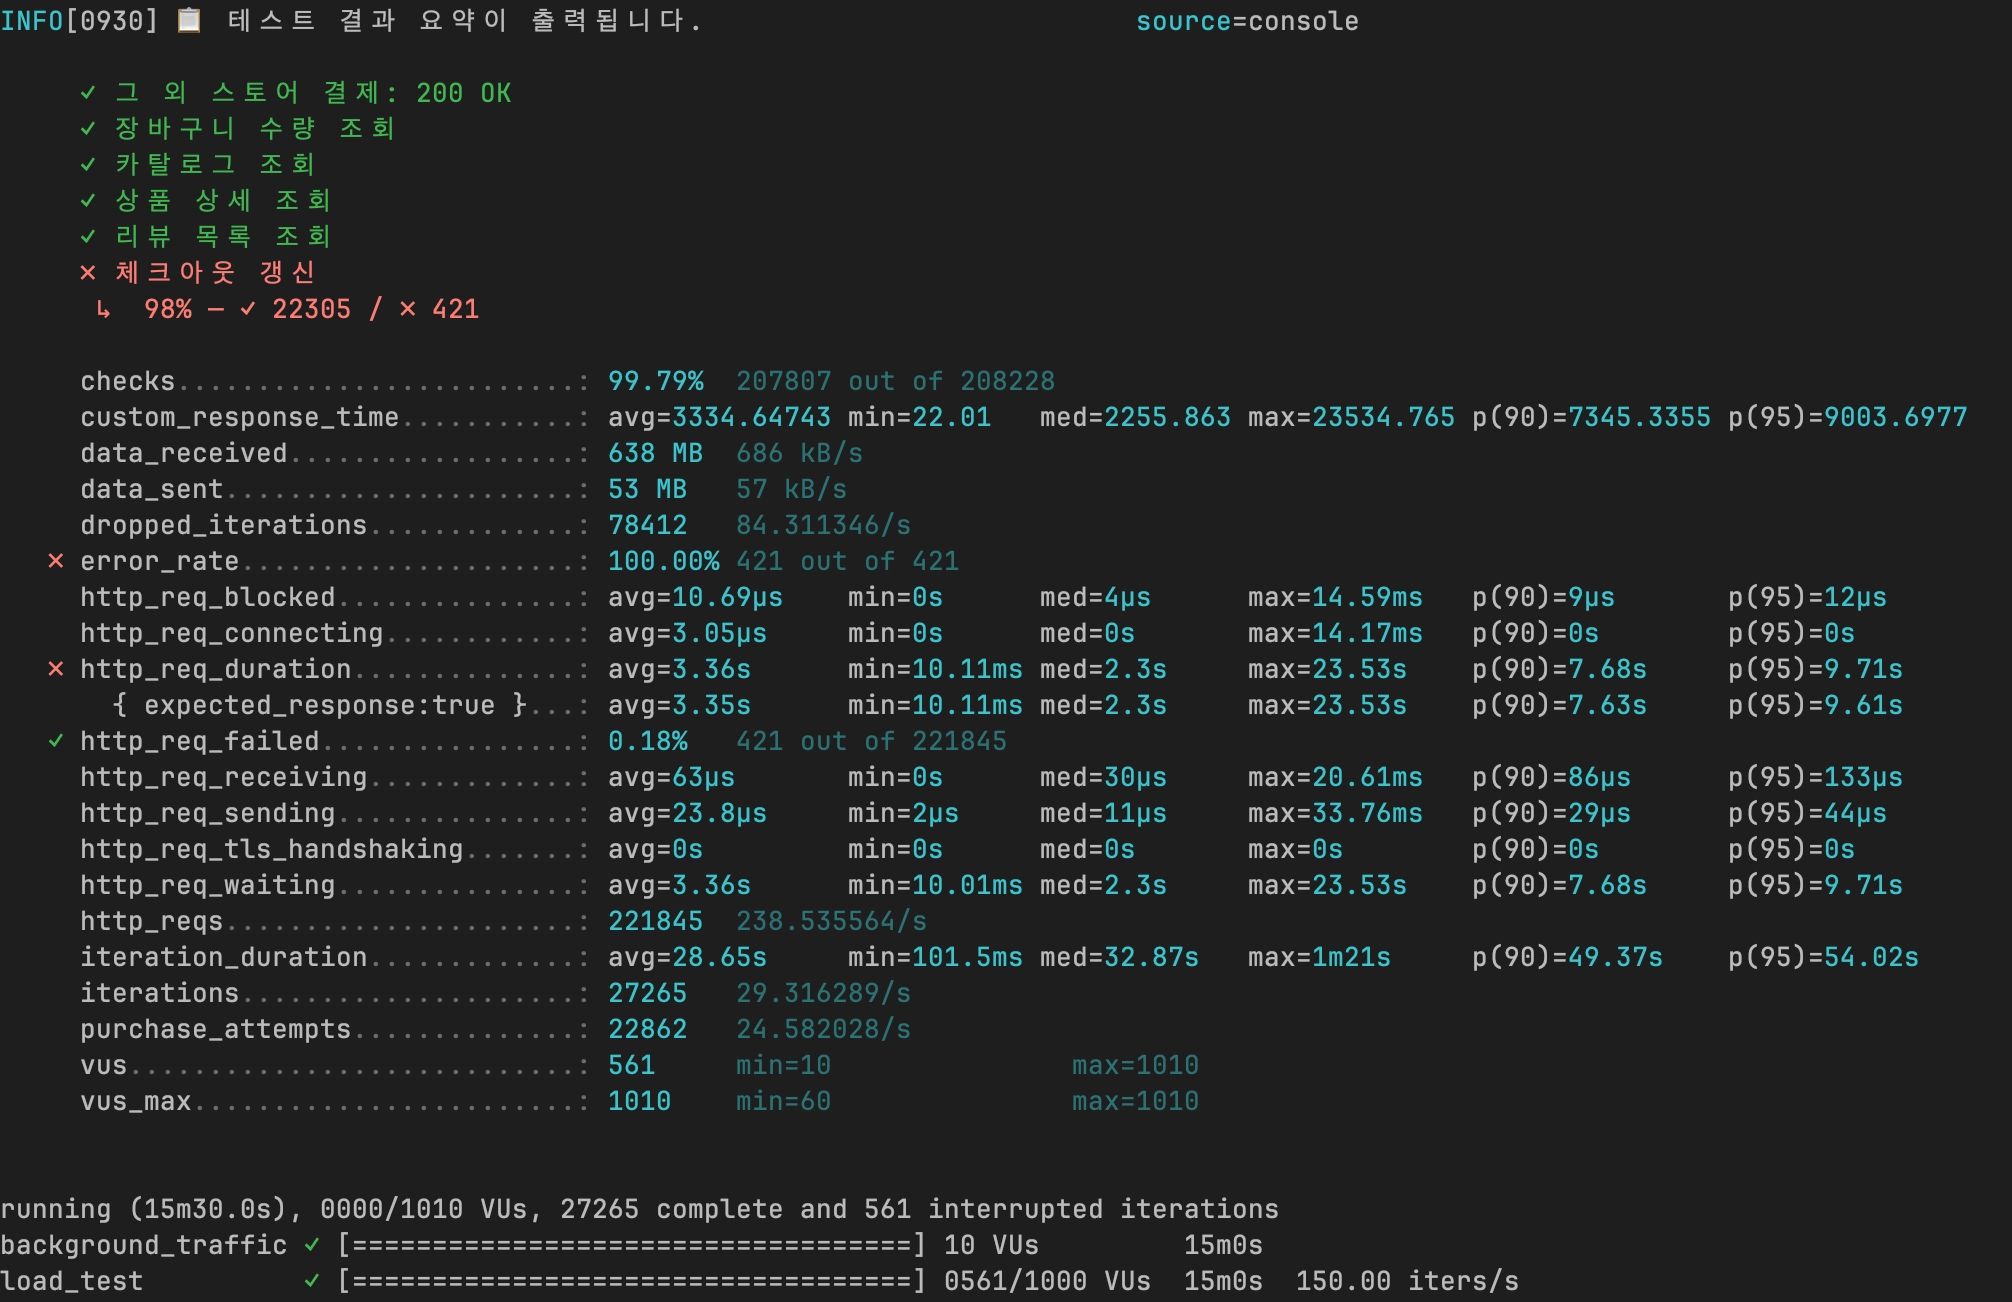This screenshot has height=1302, width=2012.
Task: Click iteration_duration 'max=1m21s'
Action: (x=1319, y=957)
